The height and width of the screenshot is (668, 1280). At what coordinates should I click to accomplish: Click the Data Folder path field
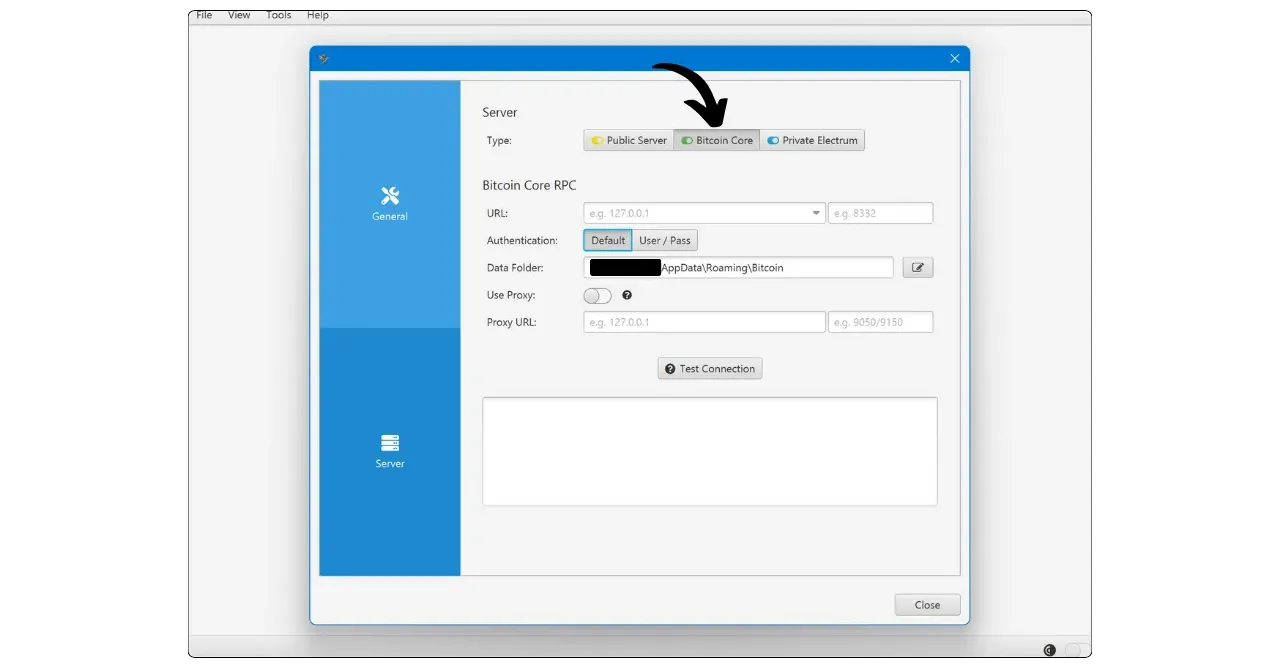pos(776,268)
